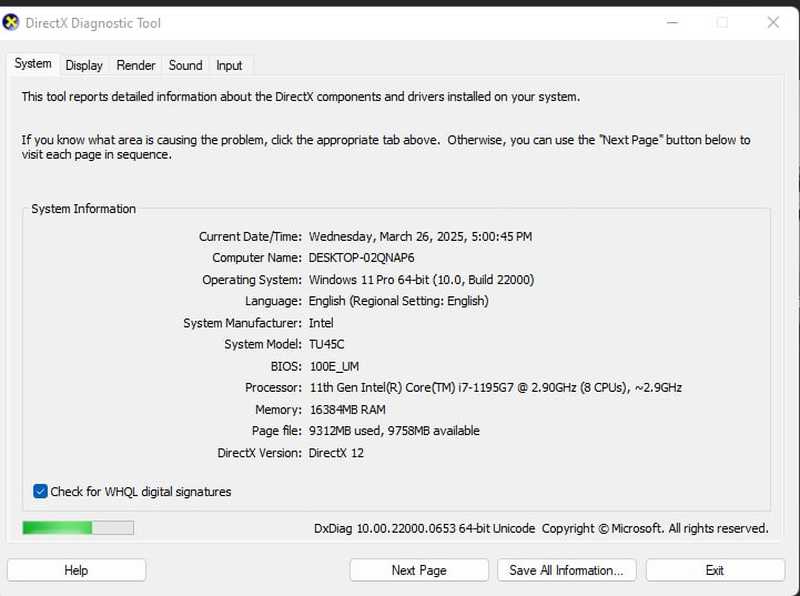This screenshot has width=800, height=596.
Task: Open the Render tab
Action: [x=136, y=65]
